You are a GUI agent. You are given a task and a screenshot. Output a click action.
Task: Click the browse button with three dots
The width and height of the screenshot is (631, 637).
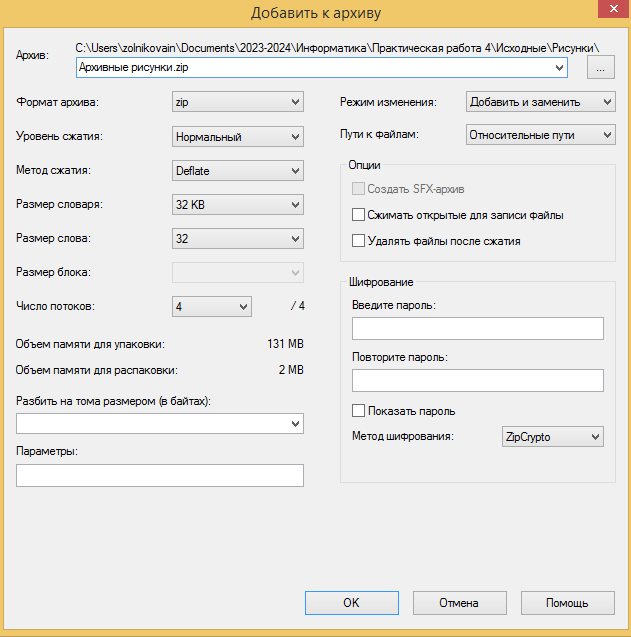(x=601, y=67)
